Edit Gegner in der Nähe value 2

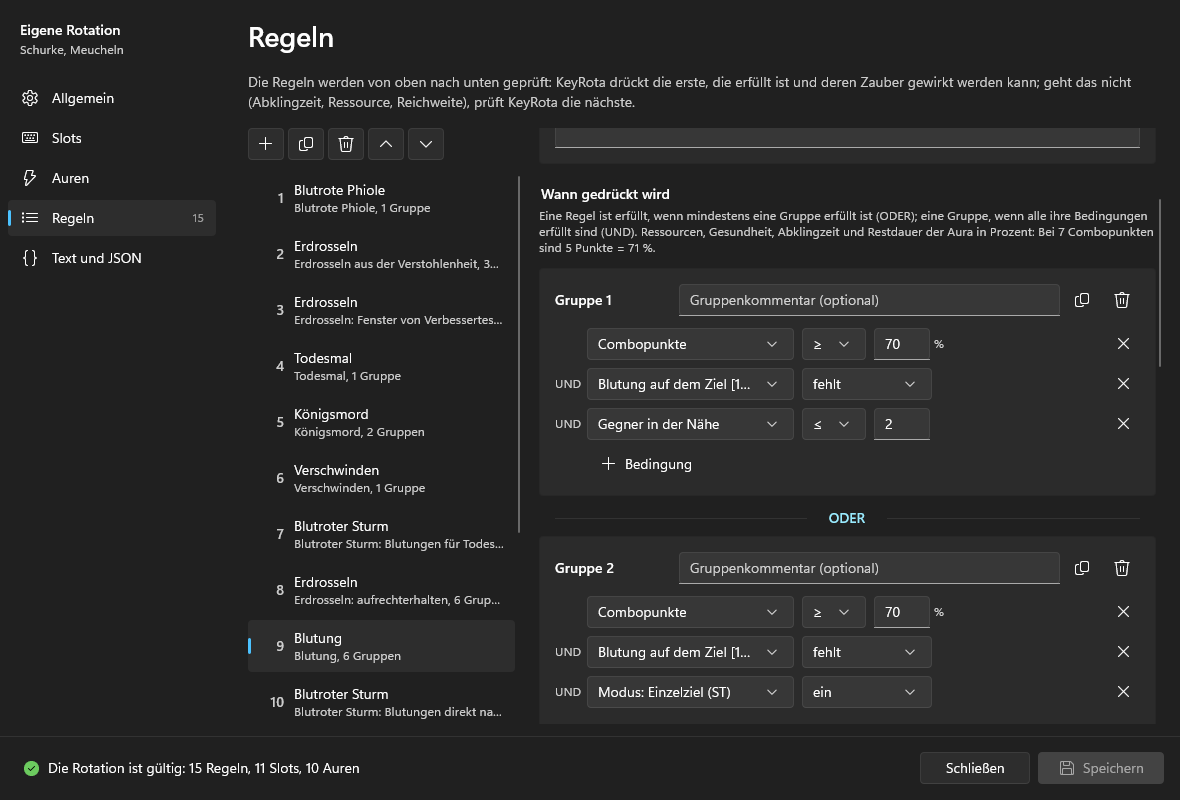point(902,424)
